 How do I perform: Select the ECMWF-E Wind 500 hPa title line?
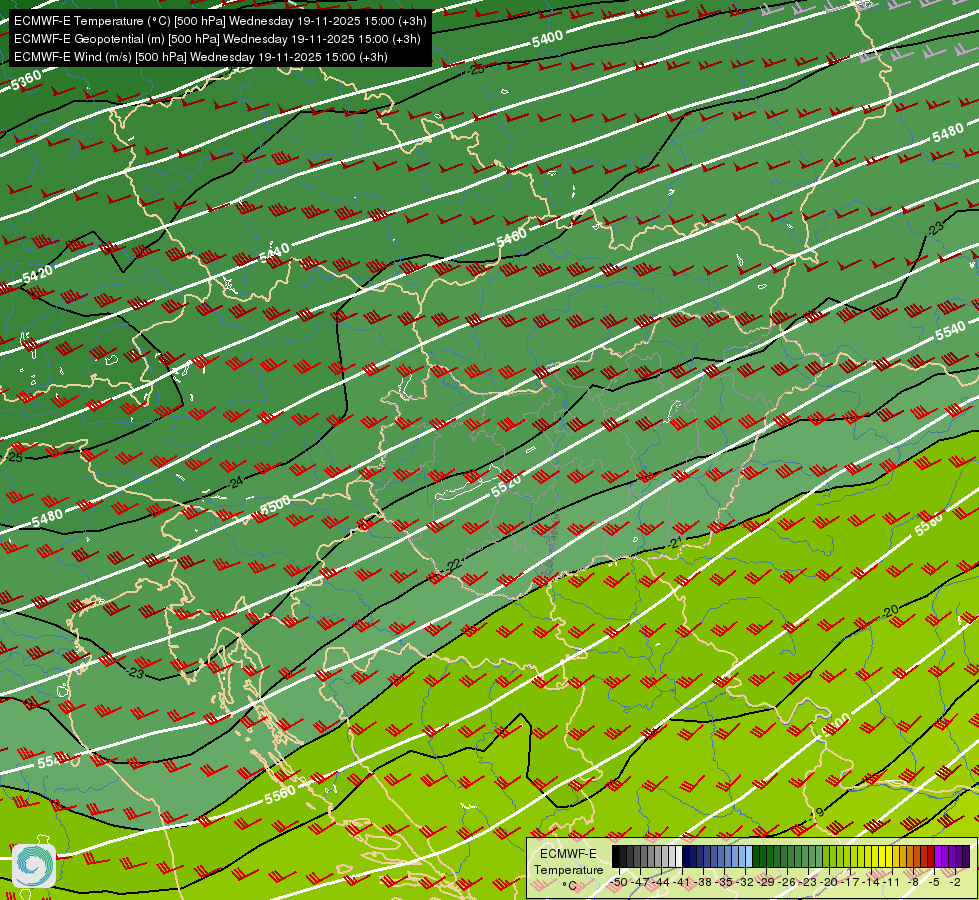201,57
